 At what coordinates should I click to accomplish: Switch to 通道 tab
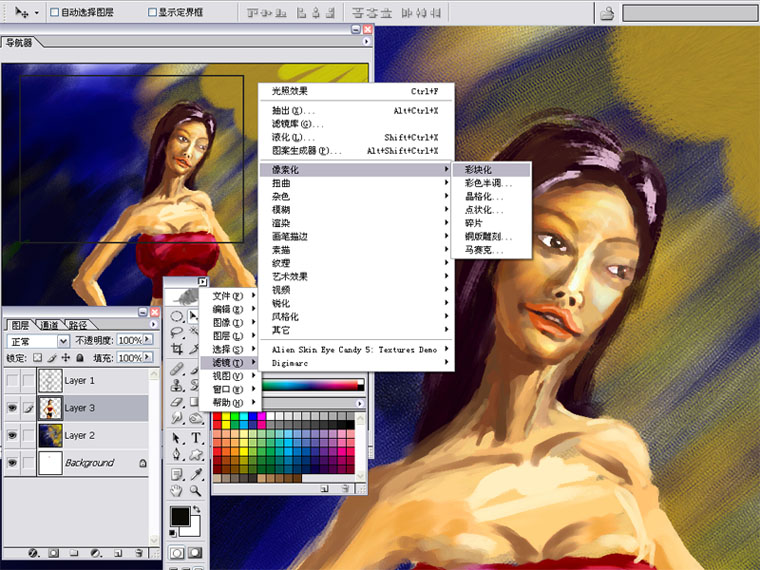(x=49, y=325)
